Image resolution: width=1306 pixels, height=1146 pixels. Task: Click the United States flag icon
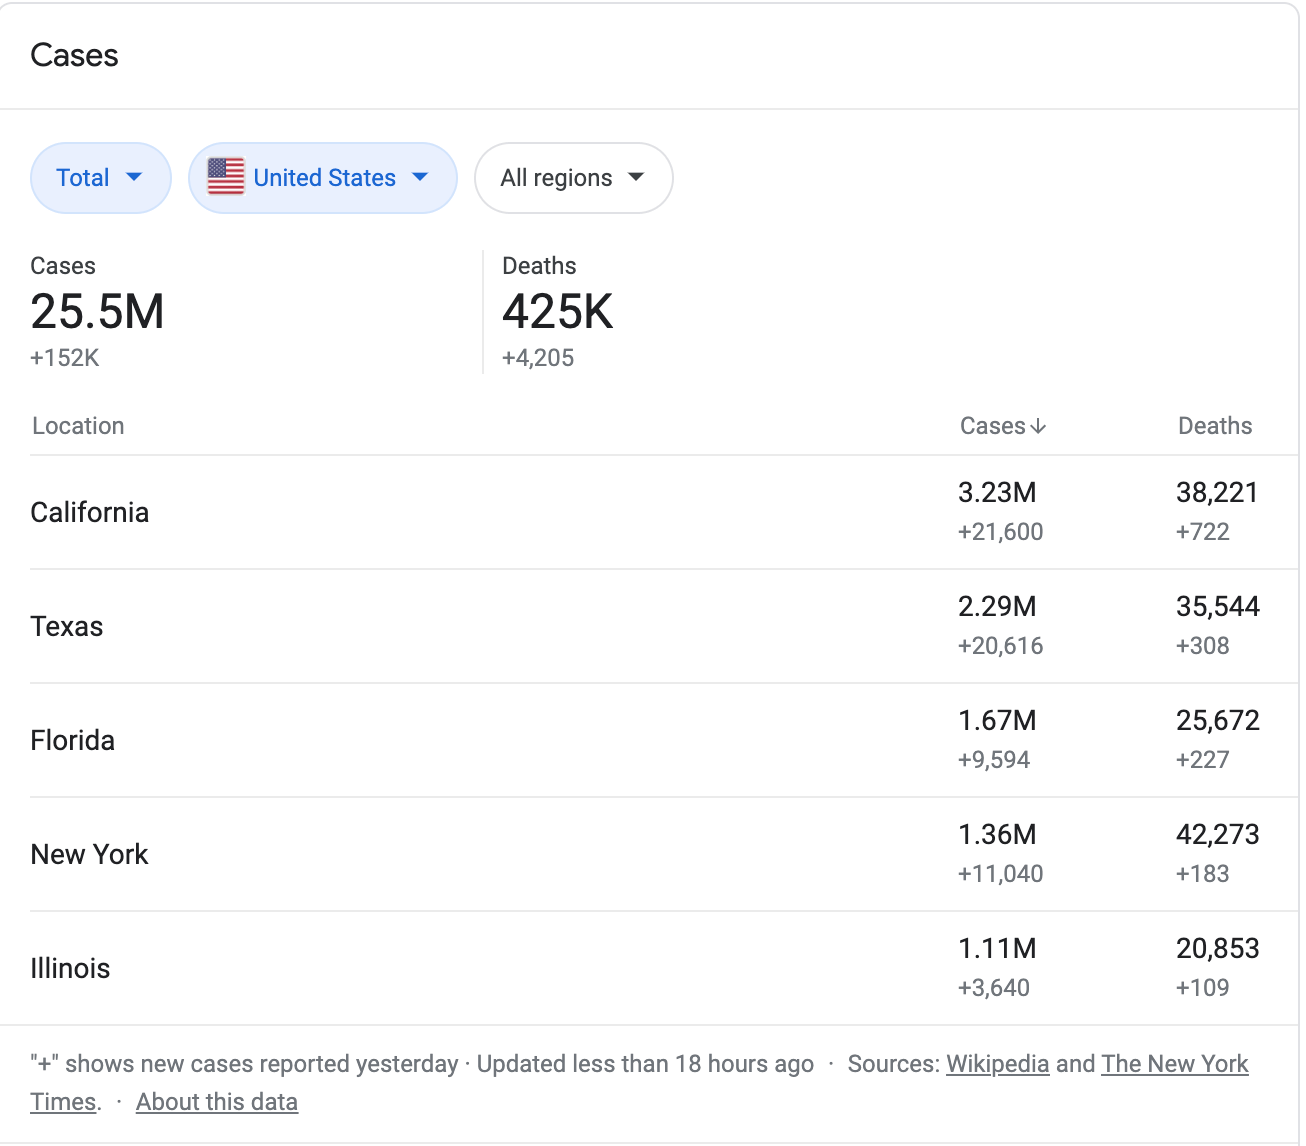pos(225,177)
